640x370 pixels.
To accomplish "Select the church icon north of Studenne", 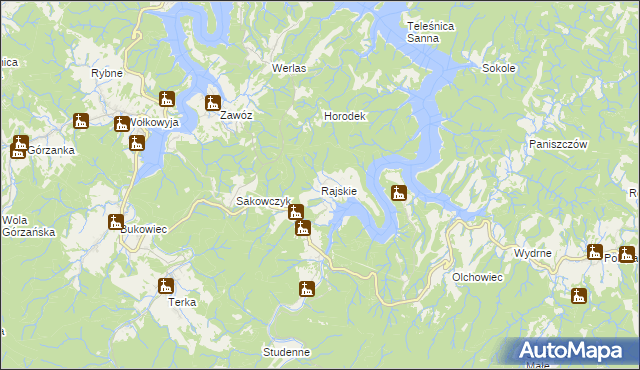I will [307, 289].
